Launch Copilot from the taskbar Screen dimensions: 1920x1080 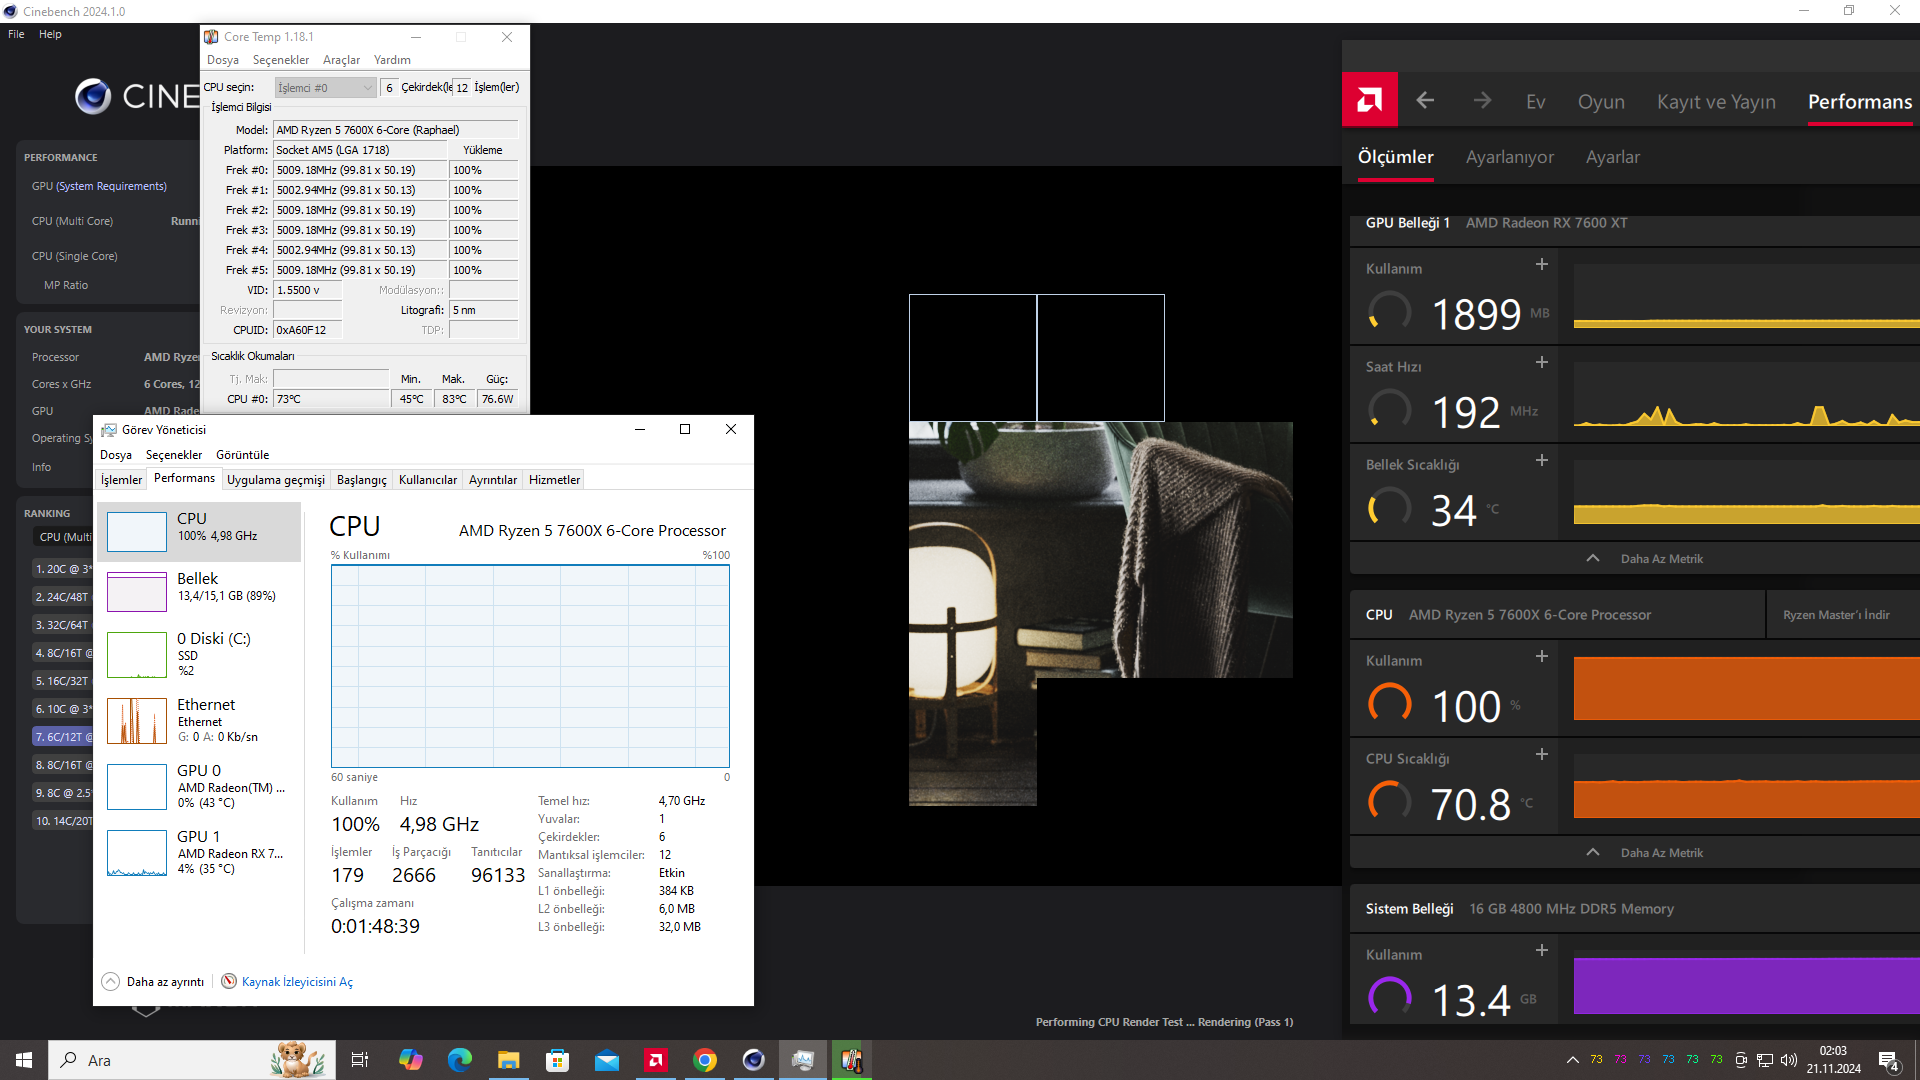(410, 1060)
